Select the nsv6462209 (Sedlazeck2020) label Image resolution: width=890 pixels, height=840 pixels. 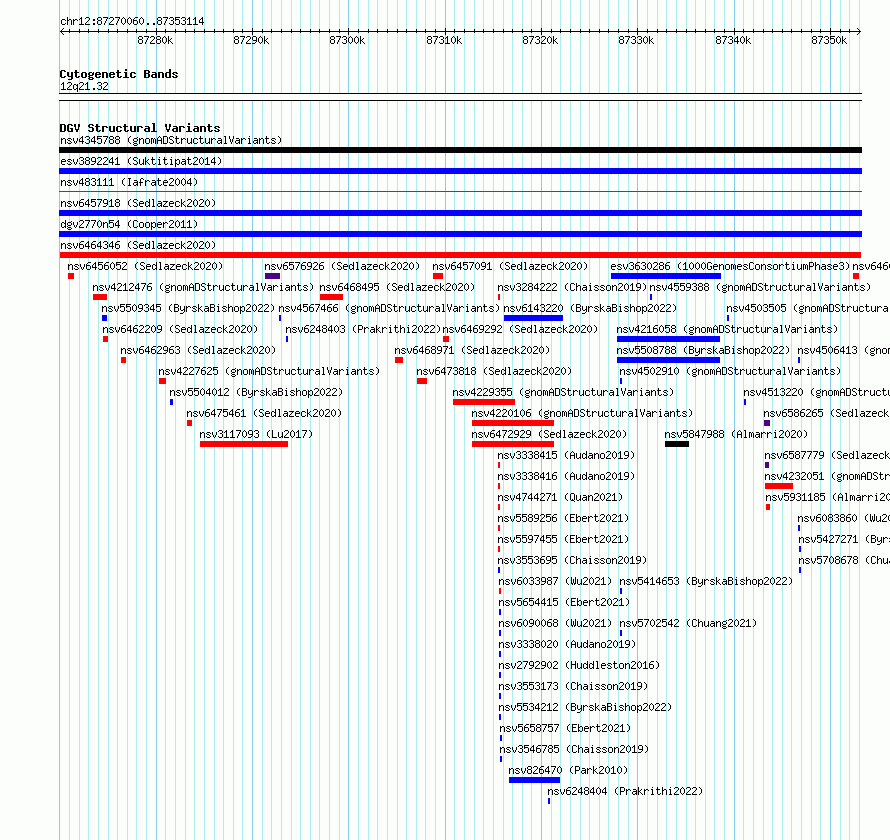point(180,329)
